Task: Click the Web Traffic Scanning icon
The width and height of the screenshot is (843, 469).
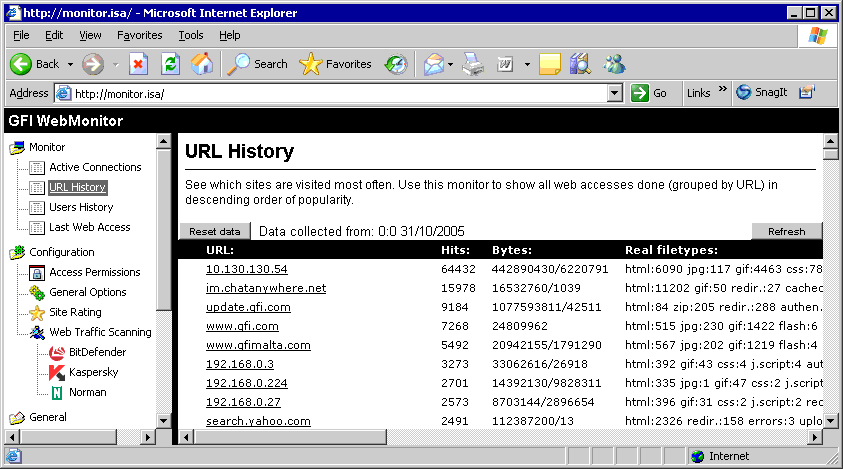Action: click(37, 332)
